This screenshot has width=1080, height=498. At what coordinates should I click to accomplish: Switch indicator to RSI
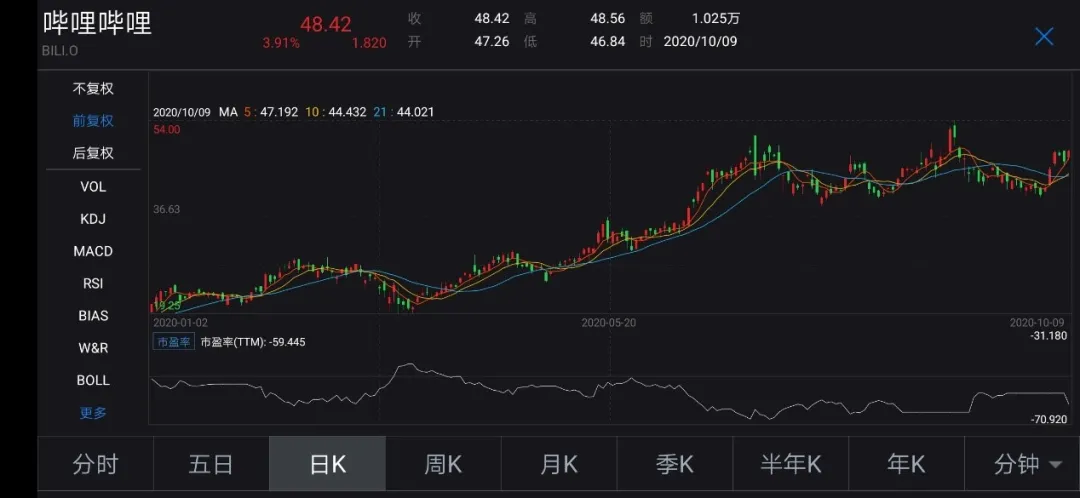(93, 283)
